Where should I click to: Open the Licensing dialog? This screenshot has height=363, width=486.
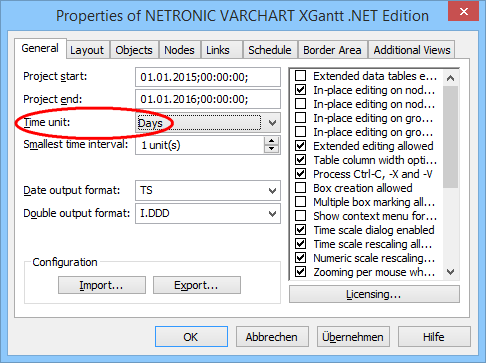pyautogui.click(x=374, y=294)
